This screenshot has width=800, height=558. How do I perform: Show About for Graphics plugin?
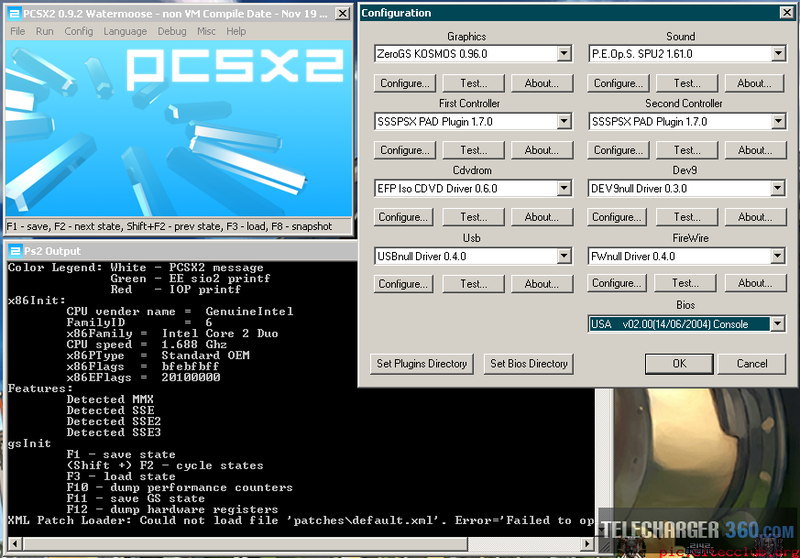542,83
